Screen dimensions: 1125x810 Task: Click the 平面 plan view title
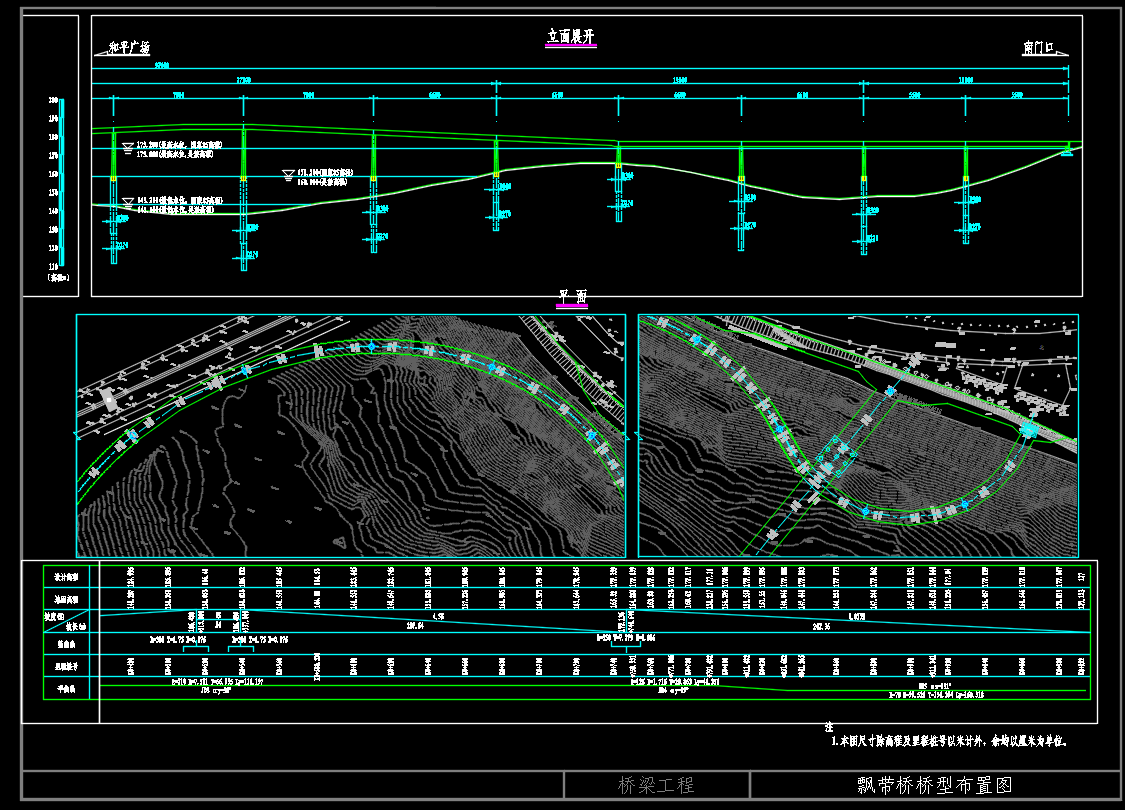click(572, 296)
